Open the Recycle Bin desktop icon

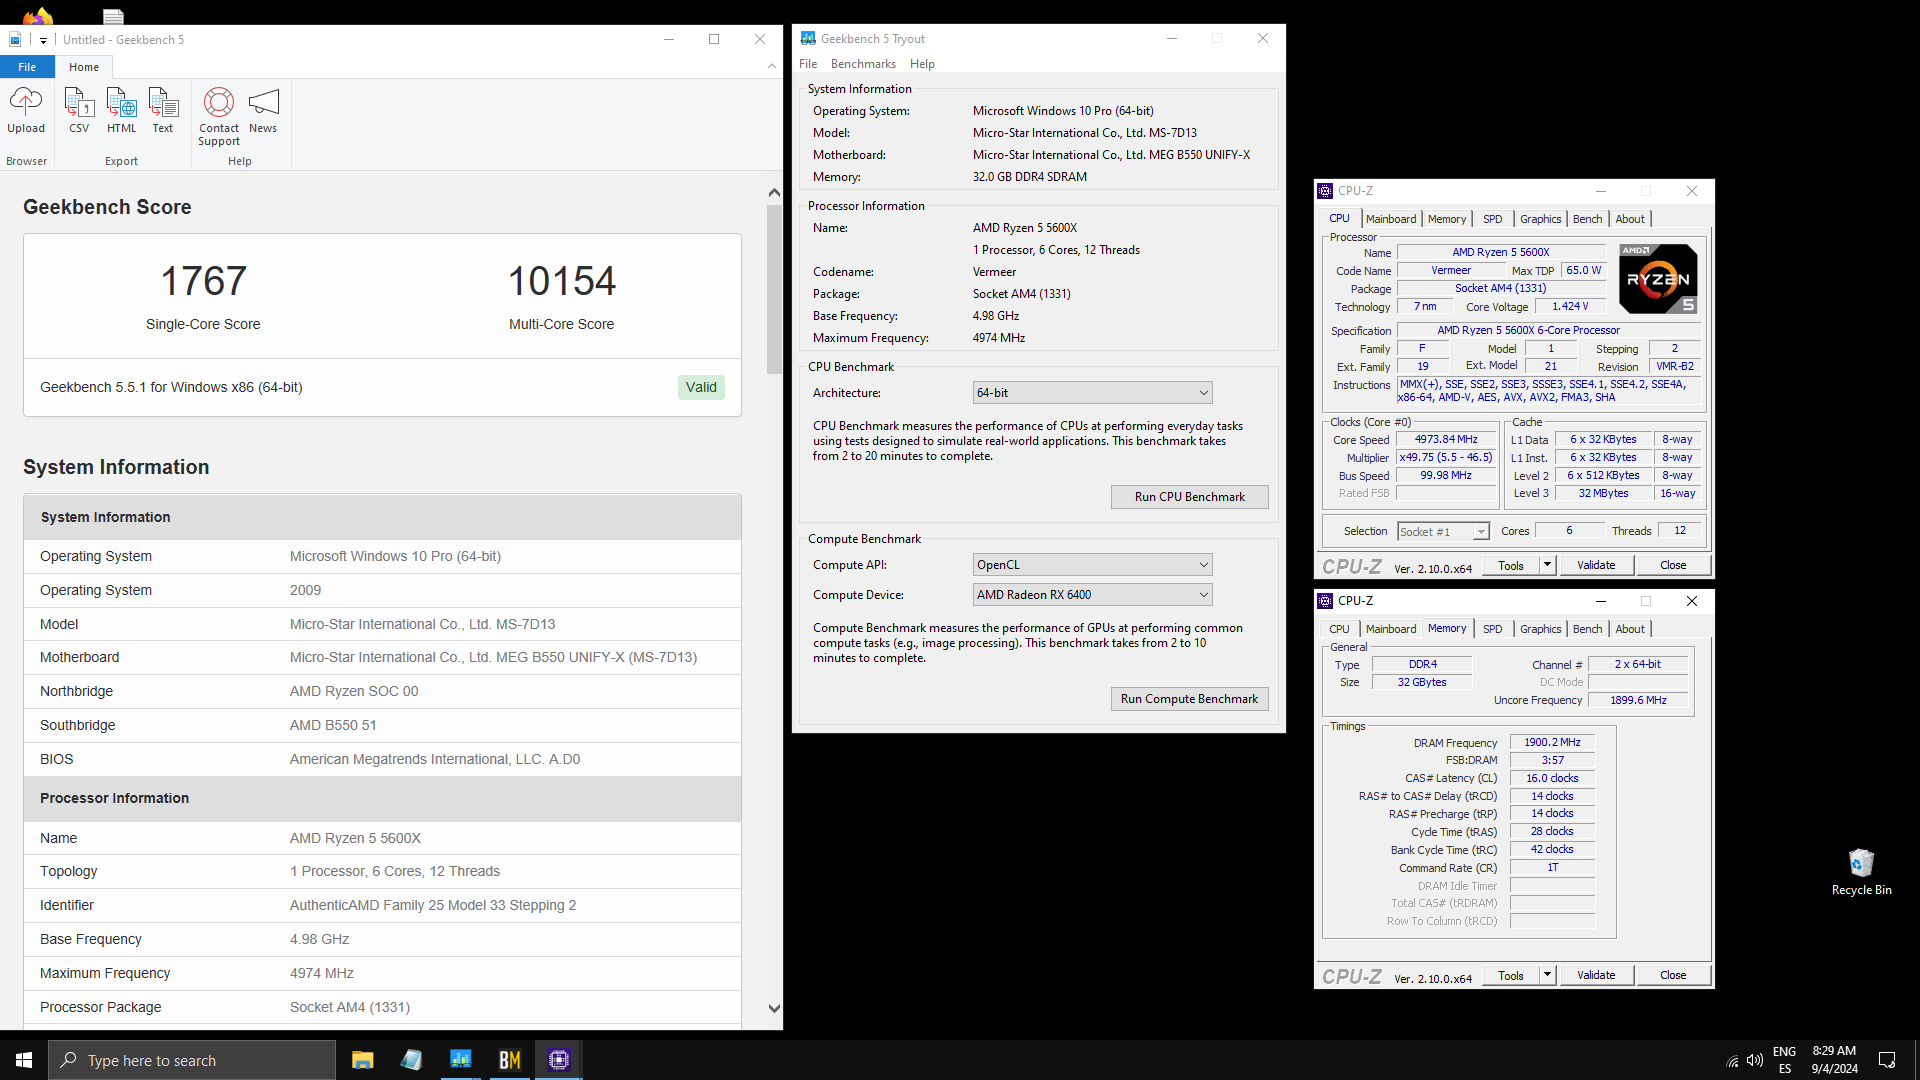(x=1861, y=872)
